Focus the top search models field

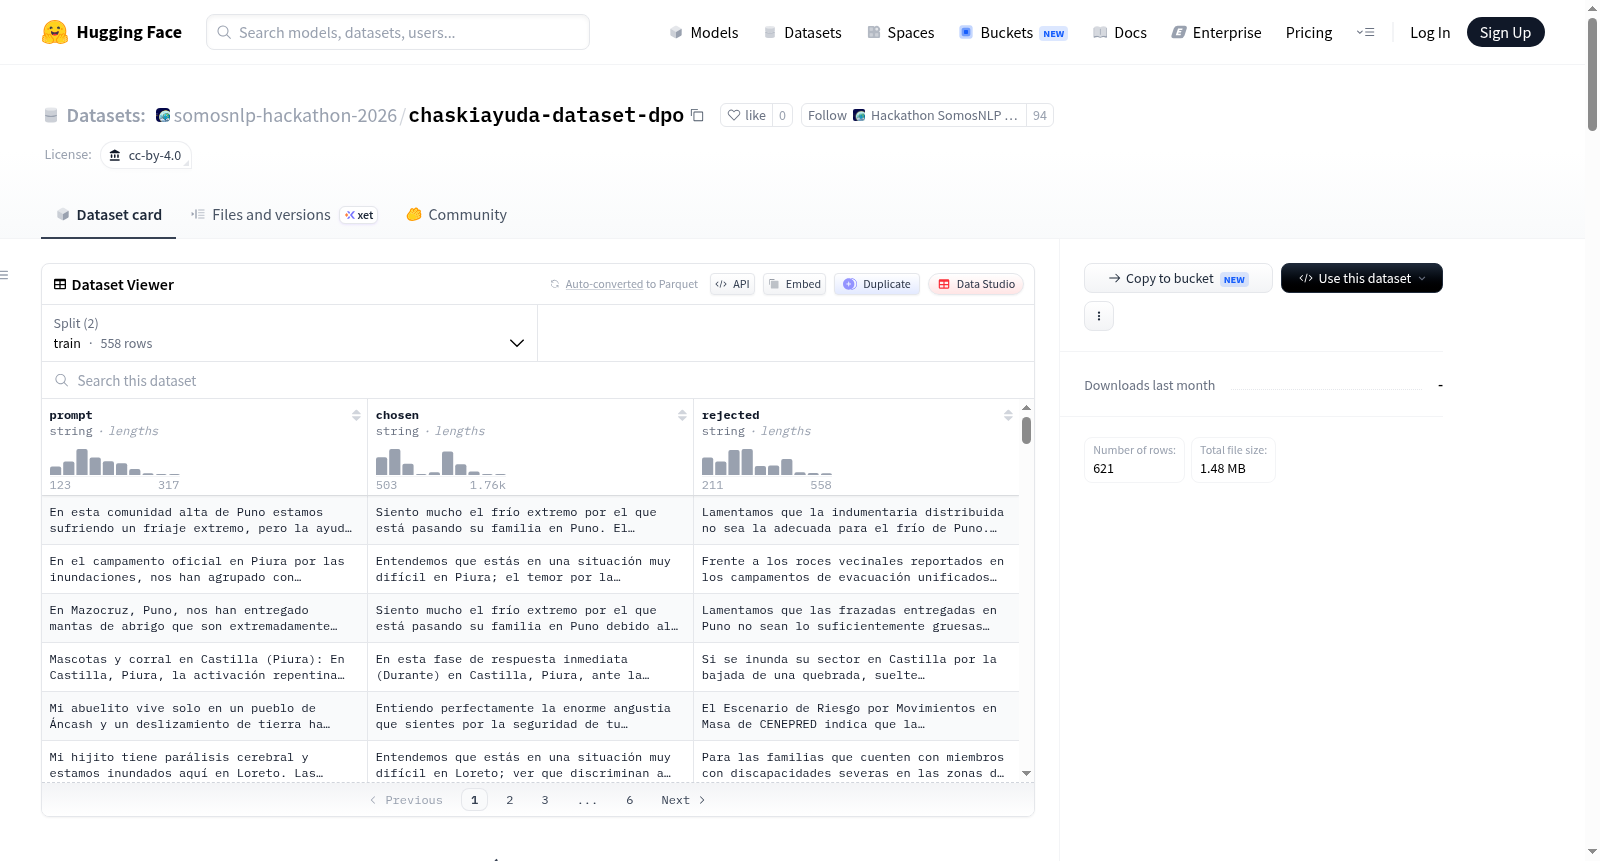click(398, 32)
